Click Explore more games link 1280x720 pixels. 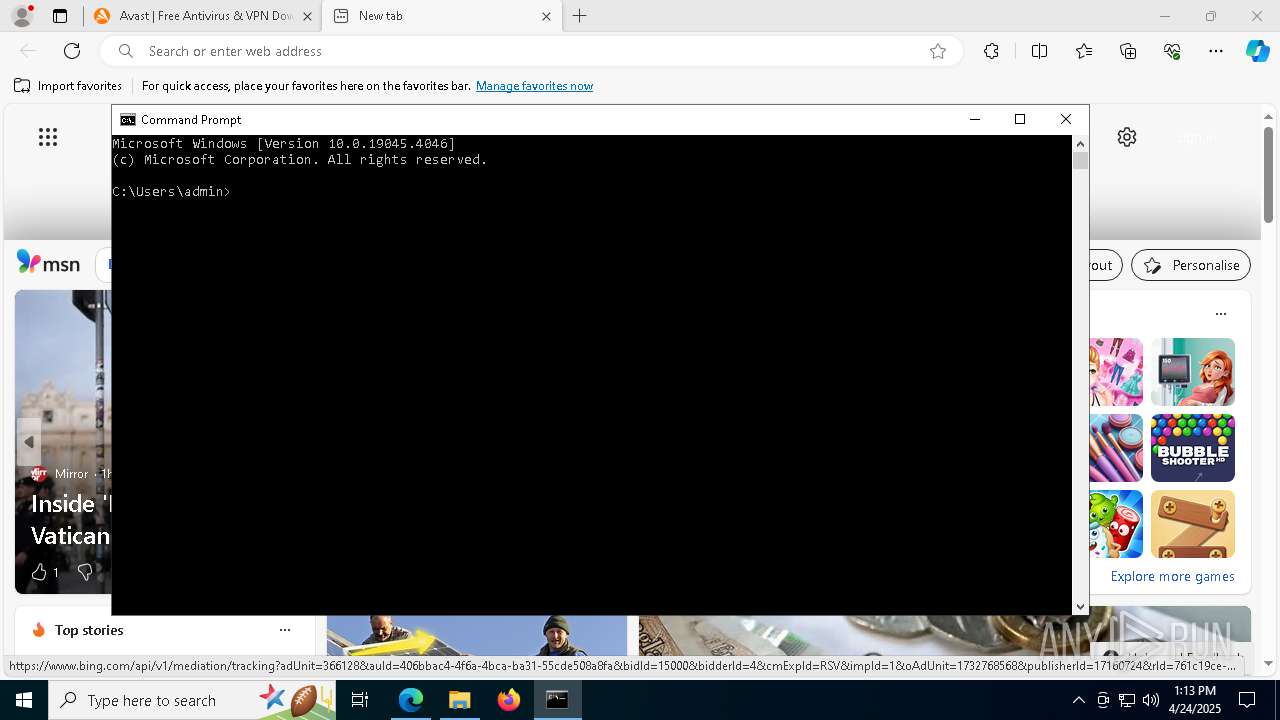1172,576
